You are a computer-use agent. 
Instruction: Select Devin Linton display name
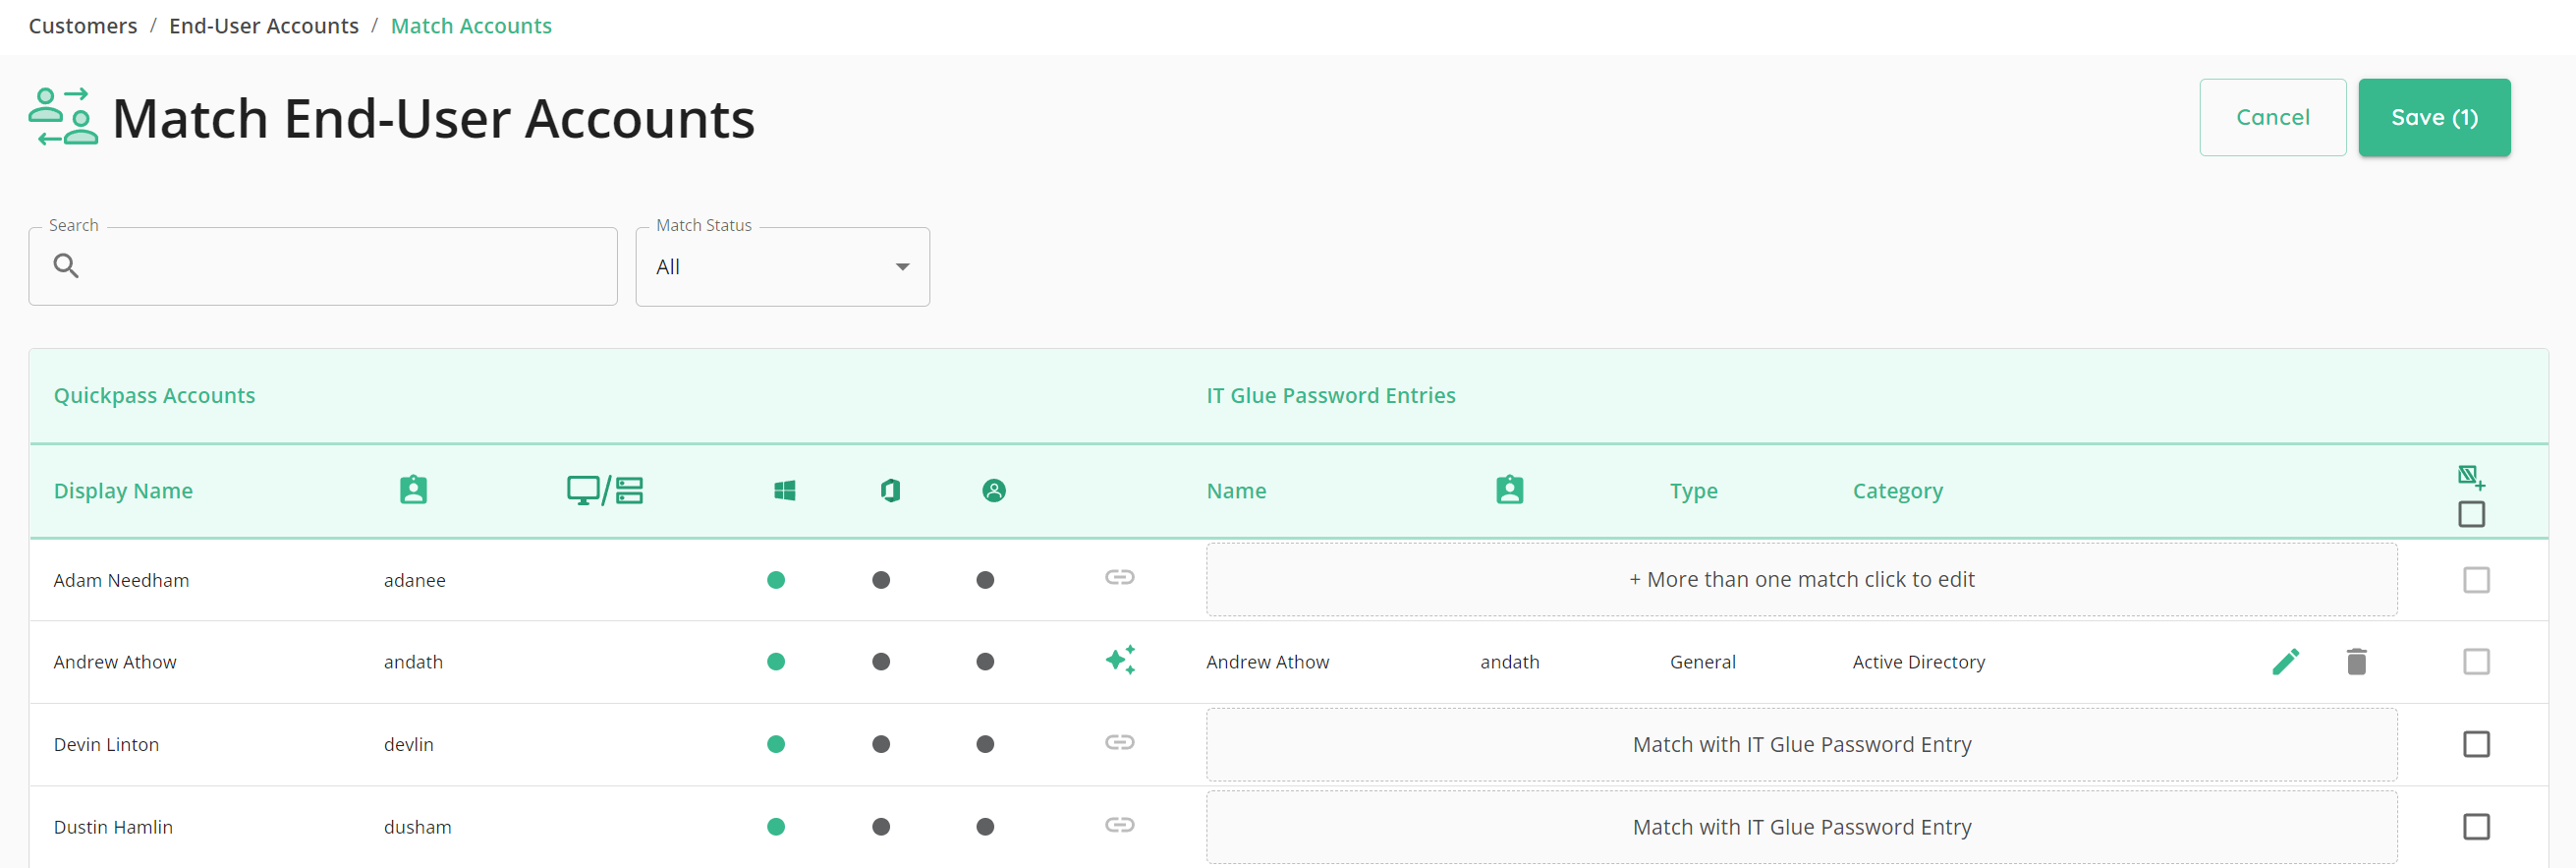tap(106, 745)
